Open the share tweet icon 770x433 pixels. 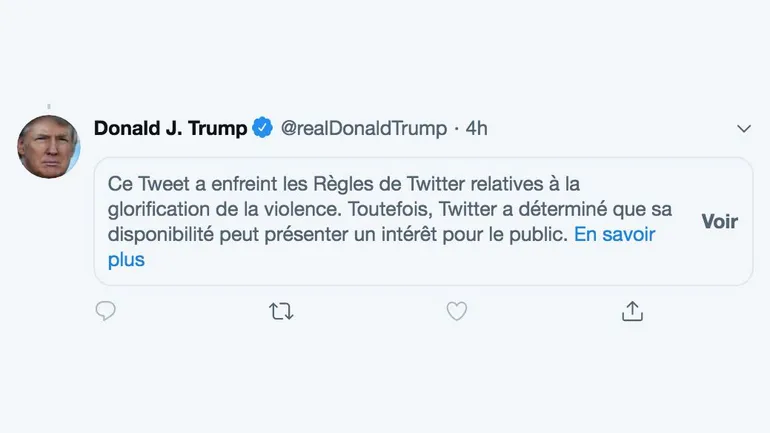point(632,312)
